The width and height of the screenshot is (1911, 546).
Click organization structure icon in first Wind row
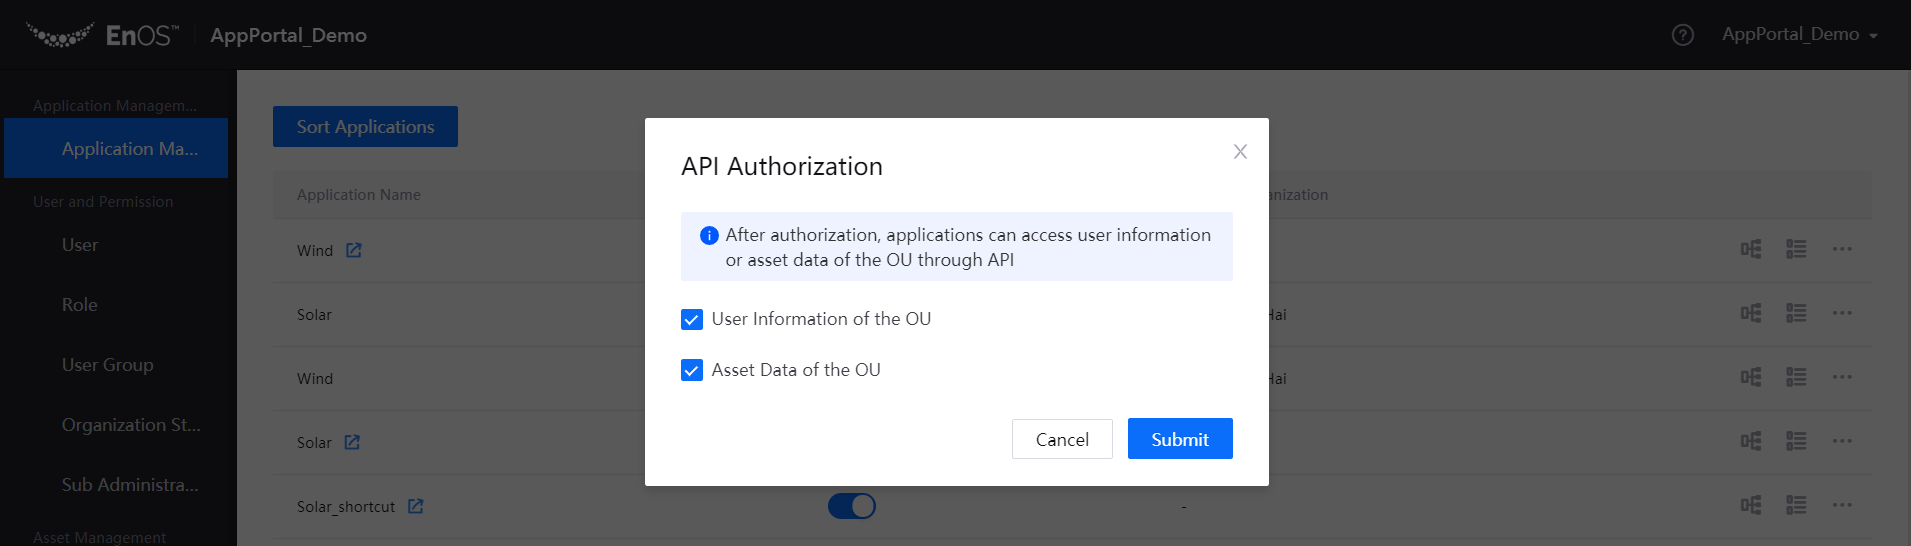[1751, 249]
